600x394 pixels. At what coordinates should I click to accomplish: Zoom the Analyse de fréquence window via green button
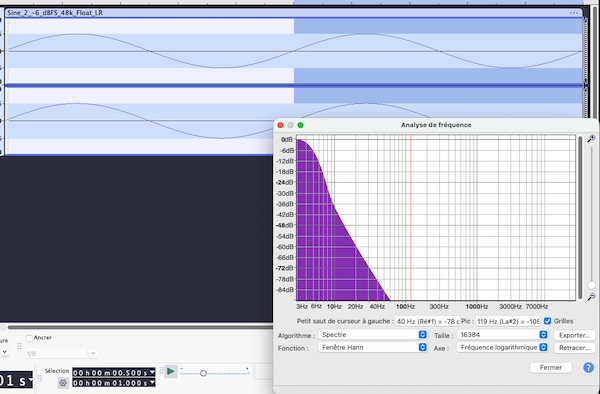300,125
